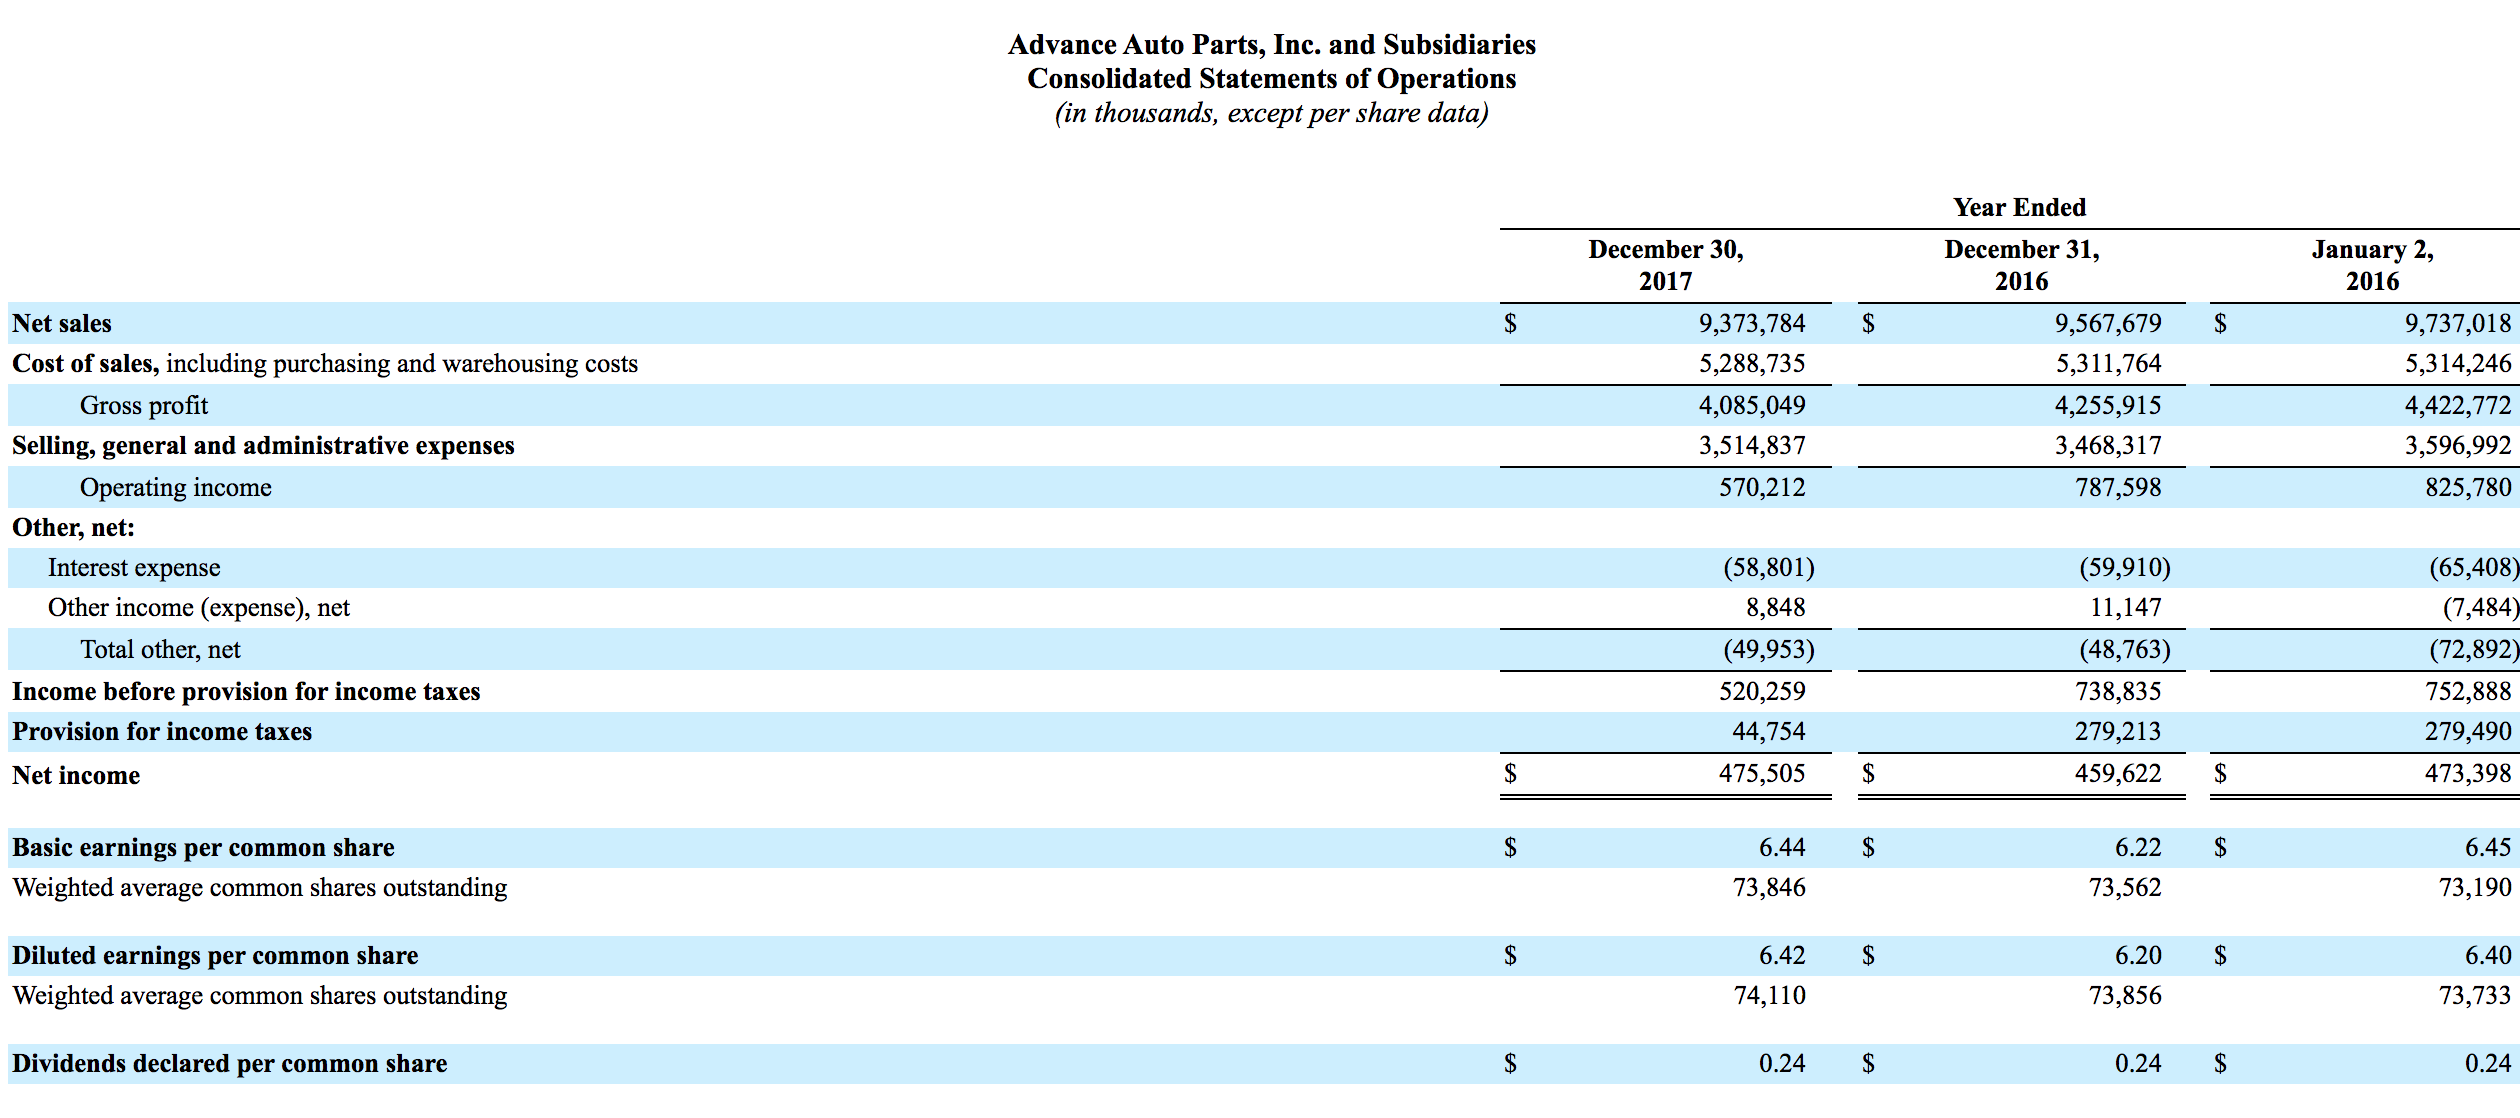Select net income value 459,622
The height and width of the screenshot is (1118, 2520).
tap(2118, 774)
